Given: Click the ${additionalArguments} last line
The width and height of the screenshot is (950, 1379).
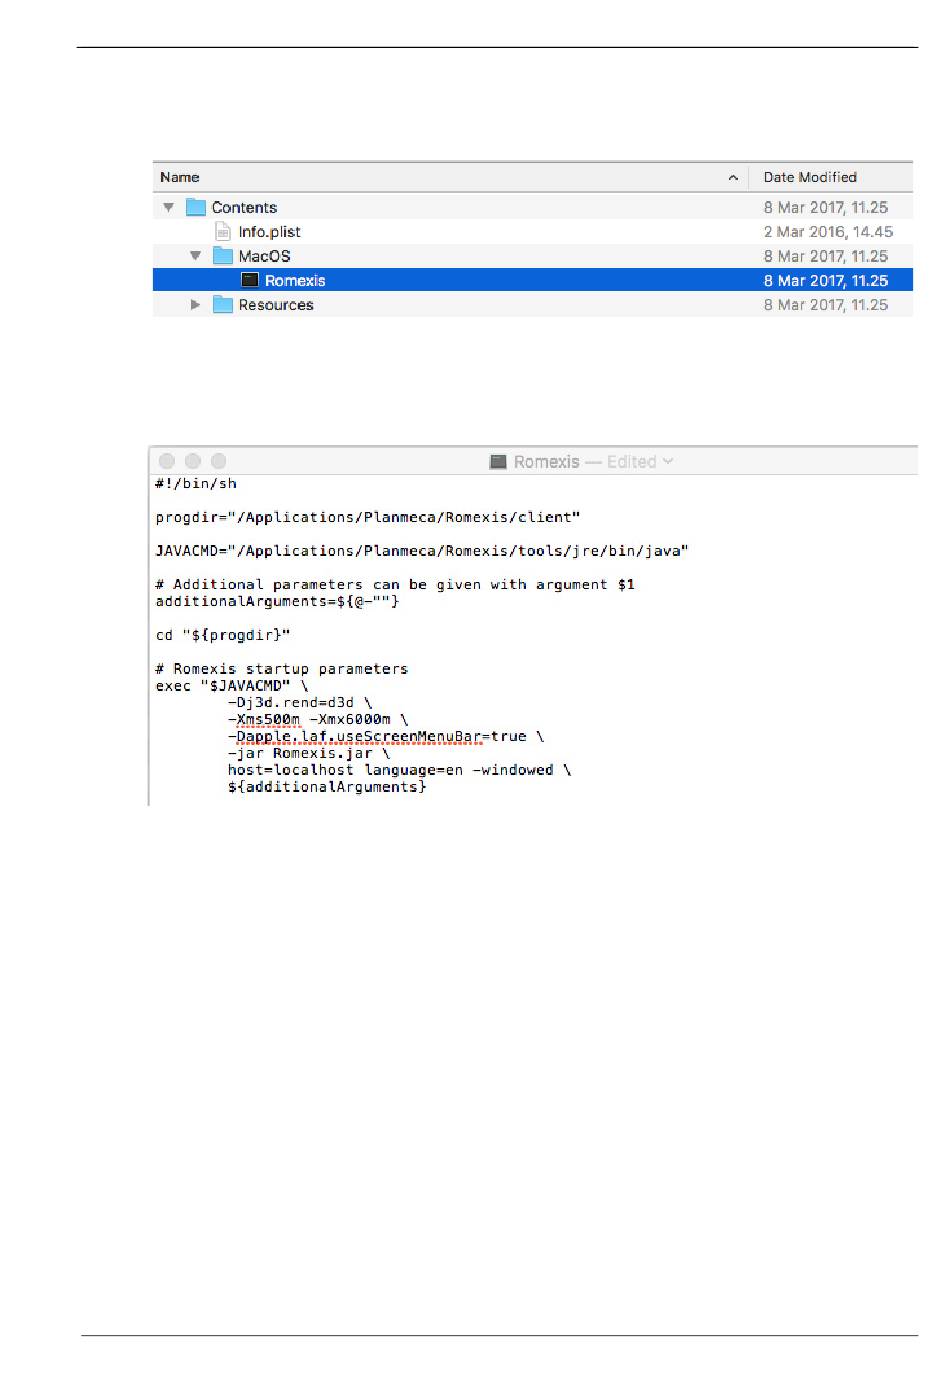Looking at the screenshot, I should [327, 788].
